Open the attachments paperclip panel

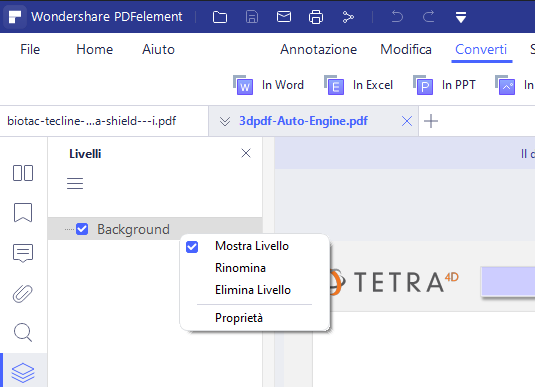[x=23, y=293]
